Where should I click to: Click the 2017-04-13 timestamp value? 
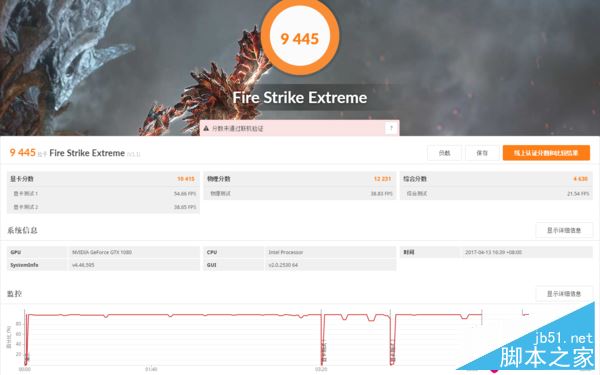click(x=493, y=252)
